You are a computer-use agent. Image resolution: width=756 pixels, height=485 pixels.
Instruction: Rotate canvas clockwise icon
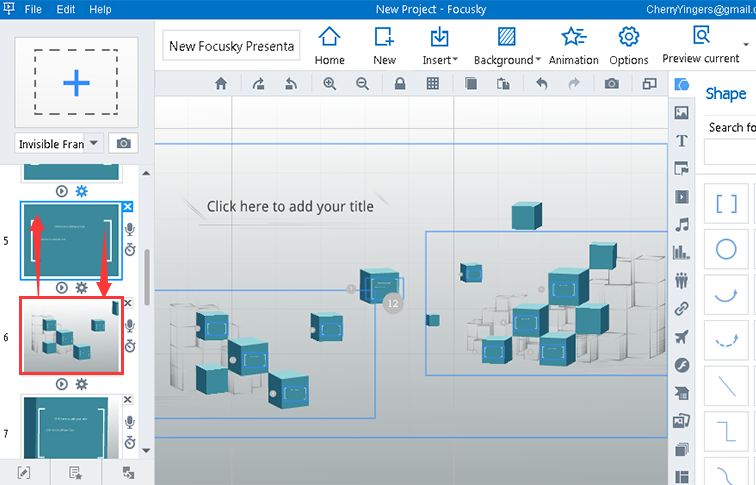(258, 84)
